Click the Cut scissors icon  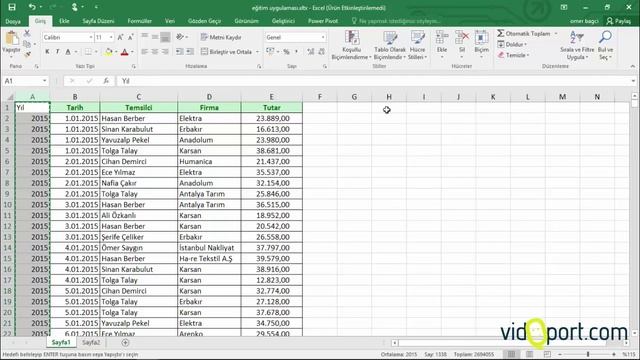(x=27, y=33)
